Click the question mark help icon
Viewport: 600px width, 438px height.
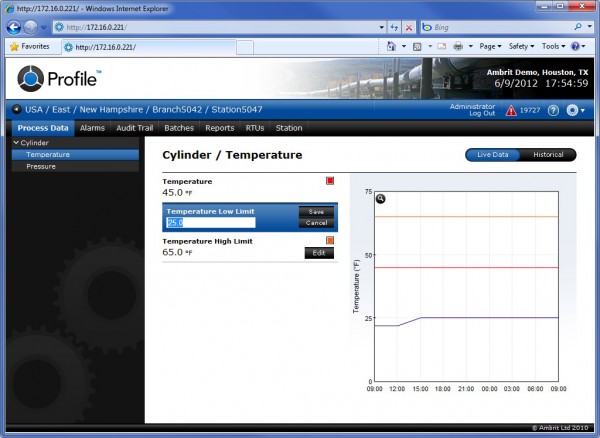[553, 111]
